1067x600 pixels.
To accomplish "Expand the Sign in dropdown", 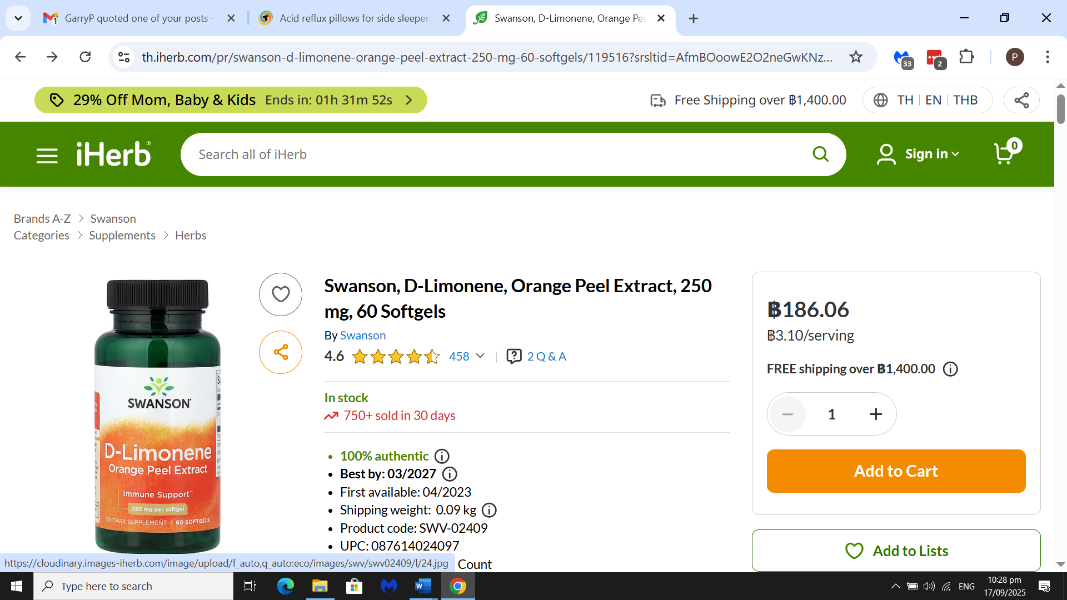I will [x=918, y=154].
